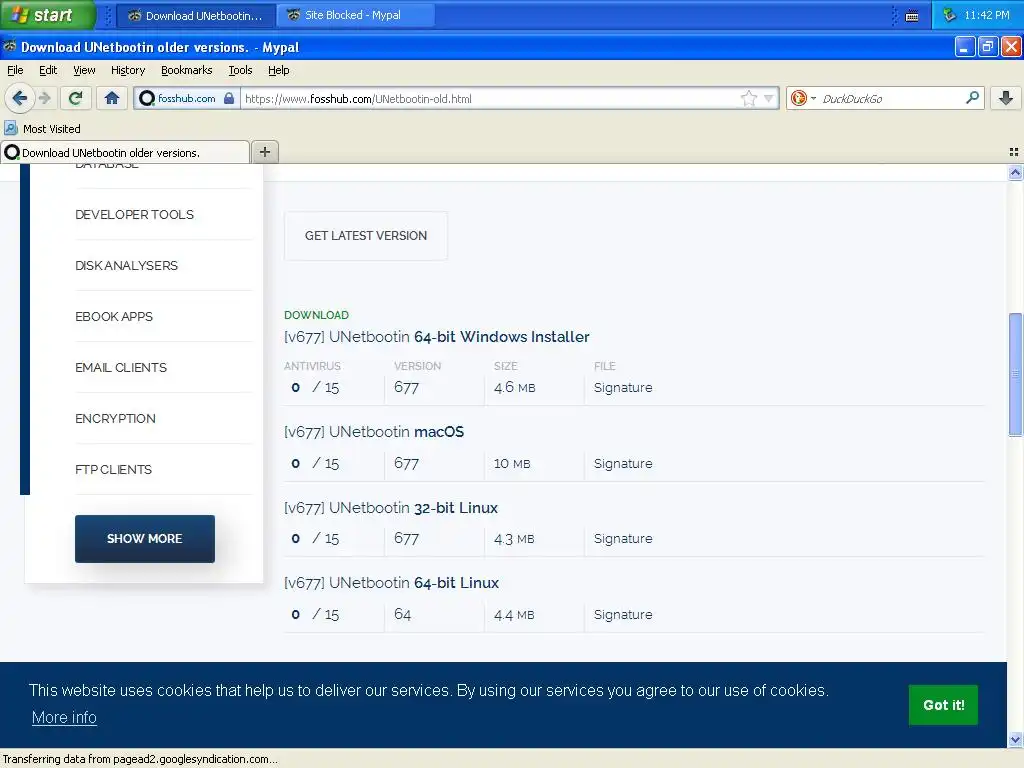Screen dimensions: 1024x768
Task: Select the Download UNetbootin older versions tab
Action: click(x=125, y=152)
